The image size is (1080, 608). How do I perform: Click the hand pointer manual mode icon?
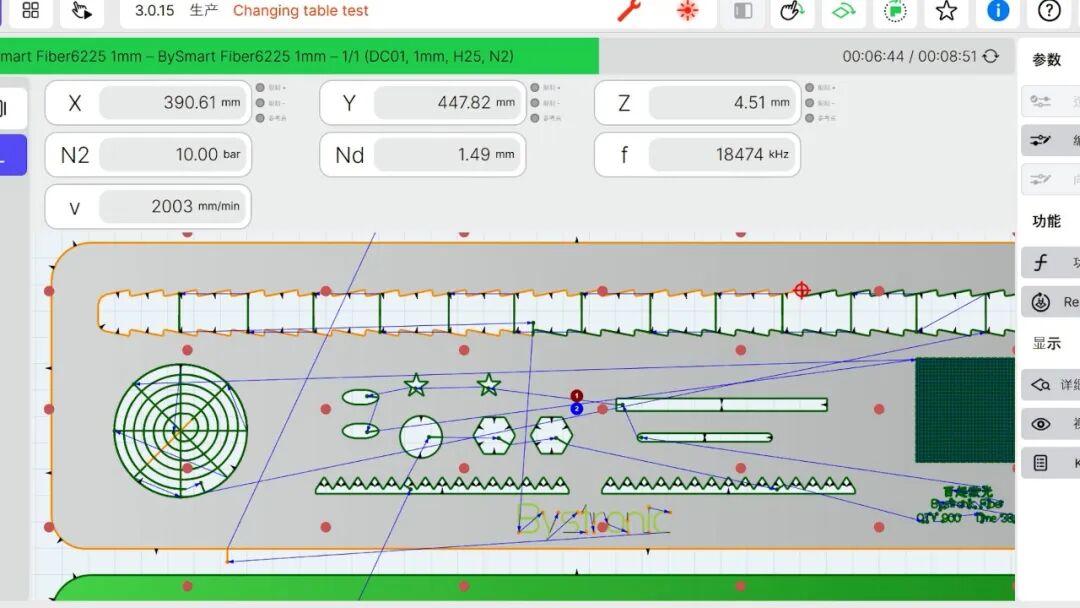(82, 11)
